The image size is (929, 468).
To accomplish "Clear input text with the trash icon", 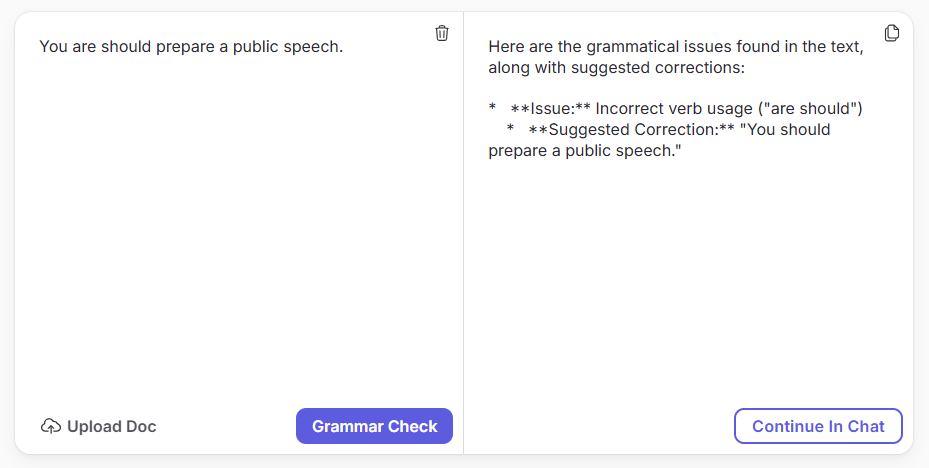I will (x=441, y=33).
